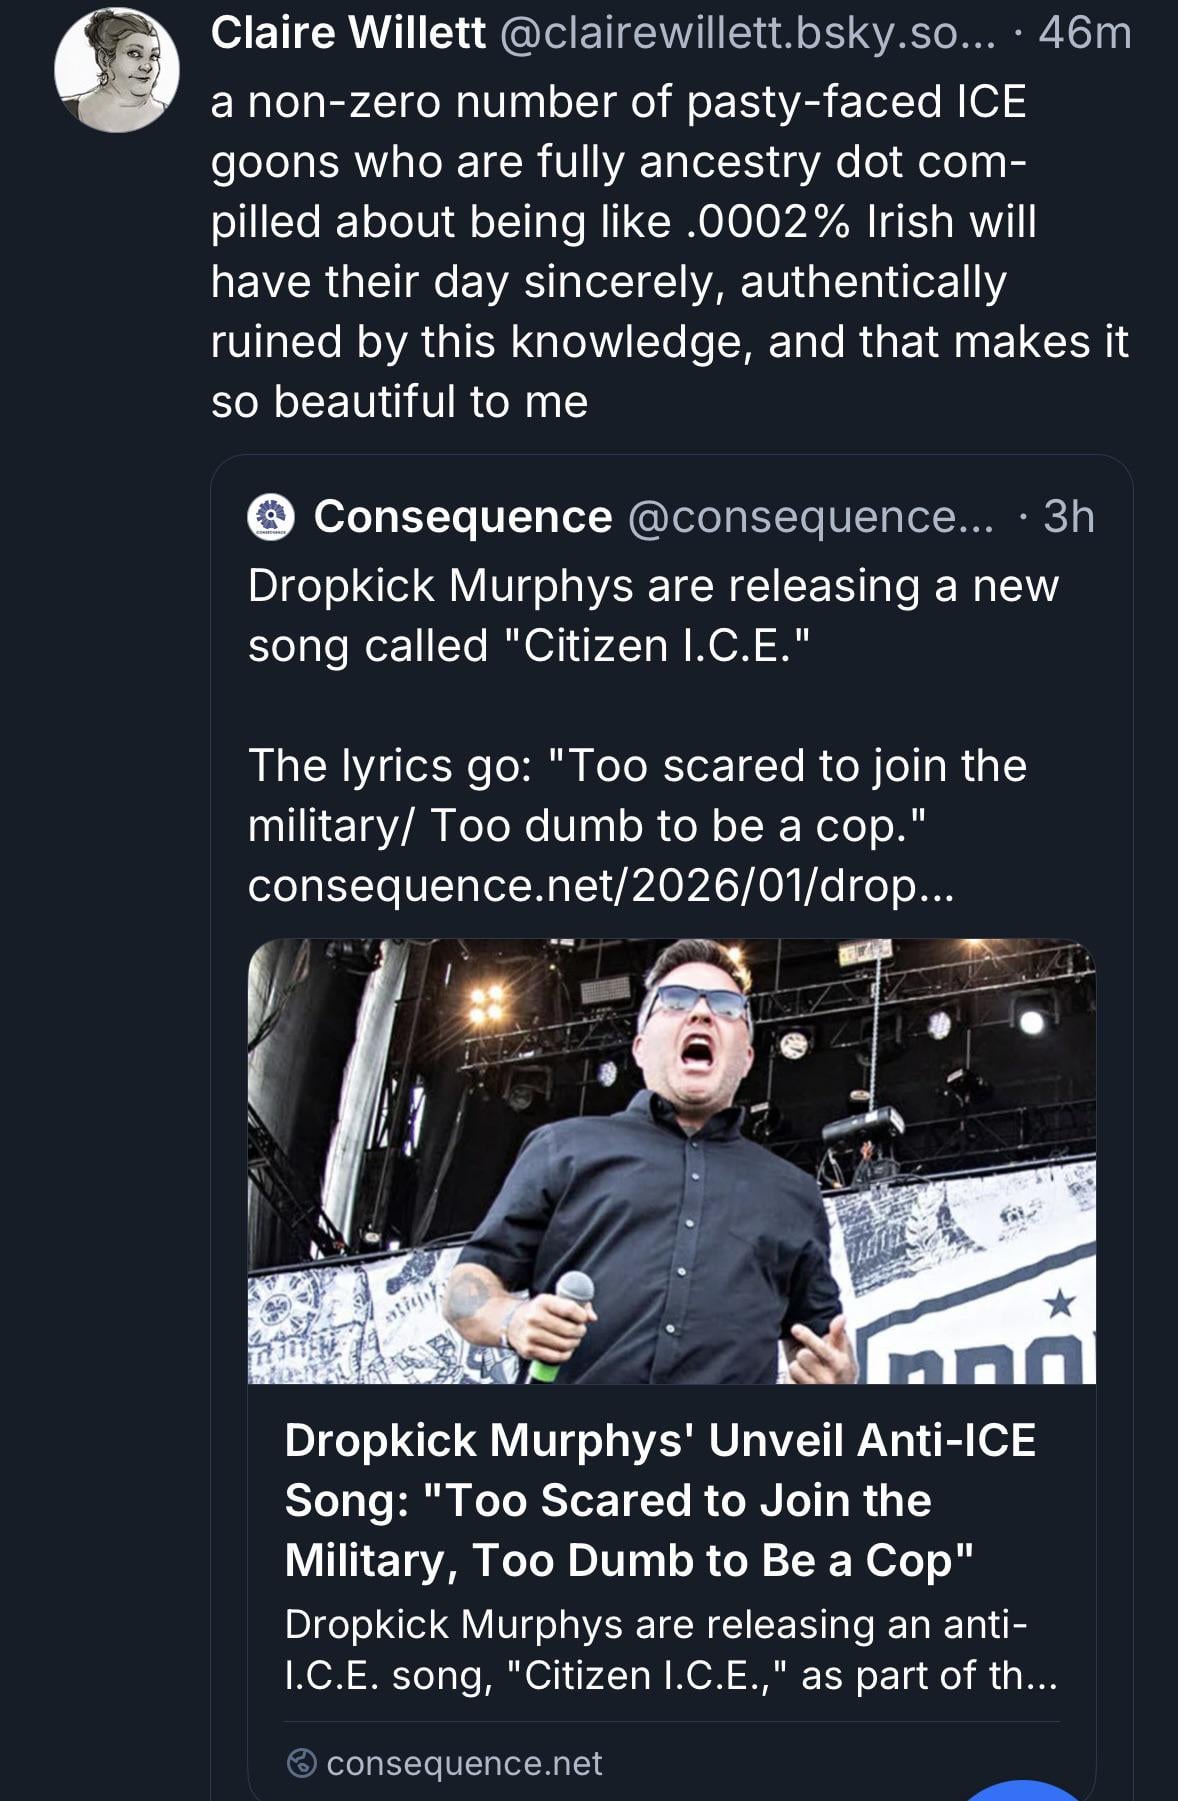This screenshot has height=1801, width=1178.
Task: Click the 3h timestamp on quoted post
Action: coord(1068,517)
